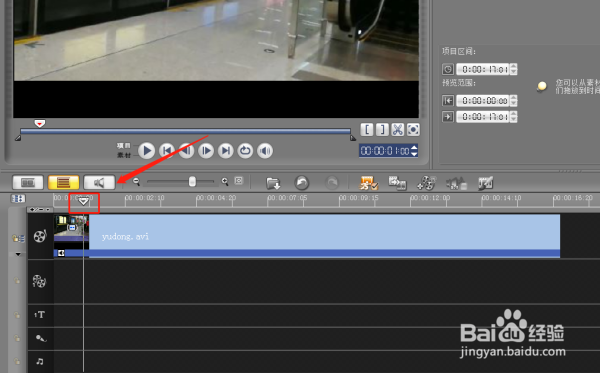Toggle smart proxy option

click(x=368, y=183)
